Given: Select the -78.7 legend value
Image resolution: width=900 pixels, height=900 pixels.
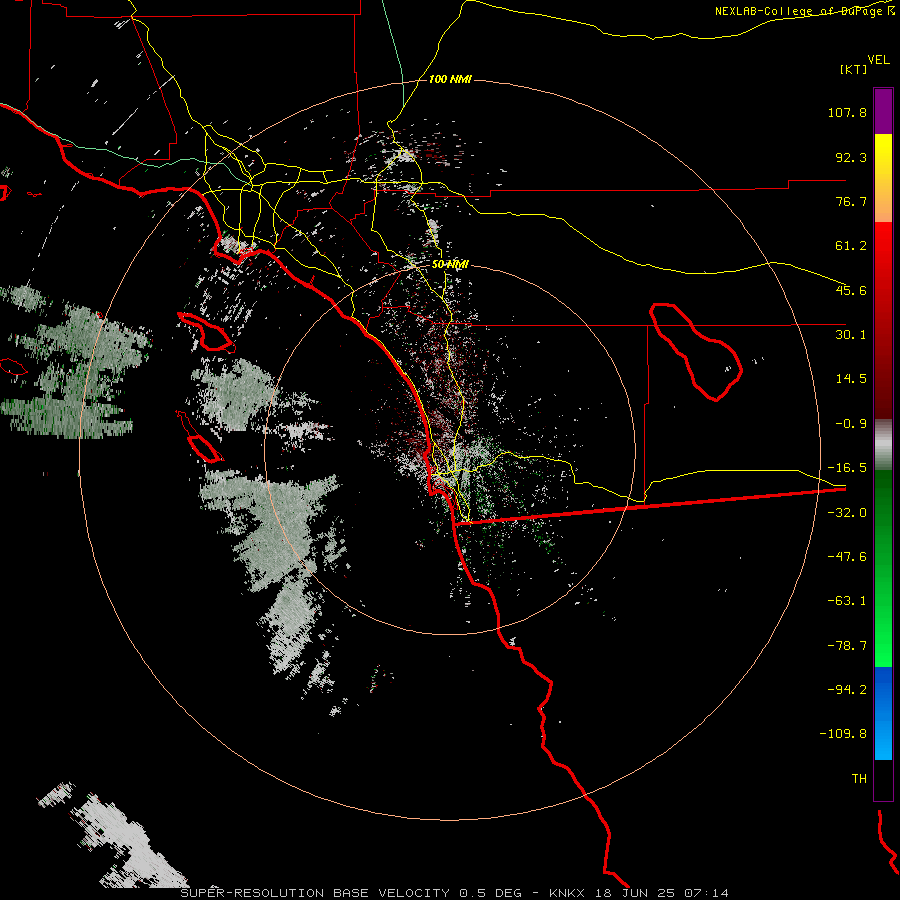Looking at the screenshot, I should [847, 646].
